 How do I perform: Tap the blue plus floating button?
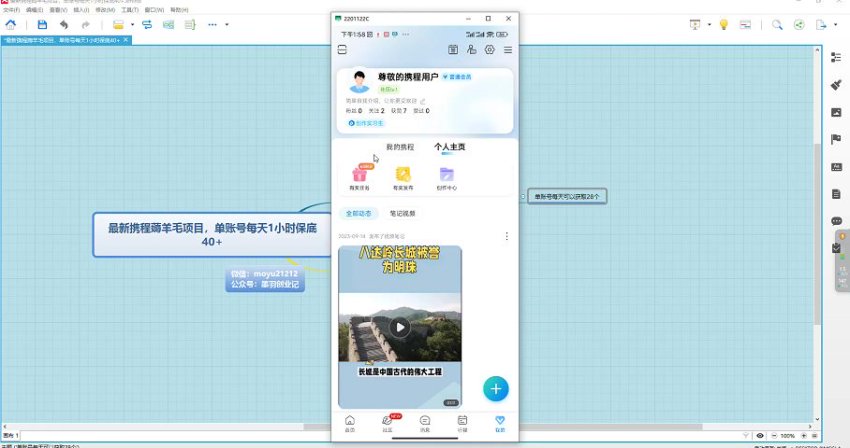click(496, 388)
